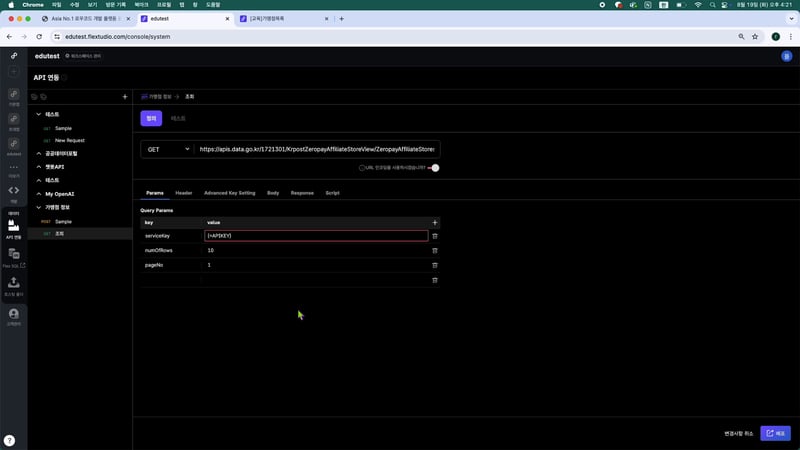800x450 pixels.
Task: Open the API 연동 sidebar icon
Action: tap(14, 228)
